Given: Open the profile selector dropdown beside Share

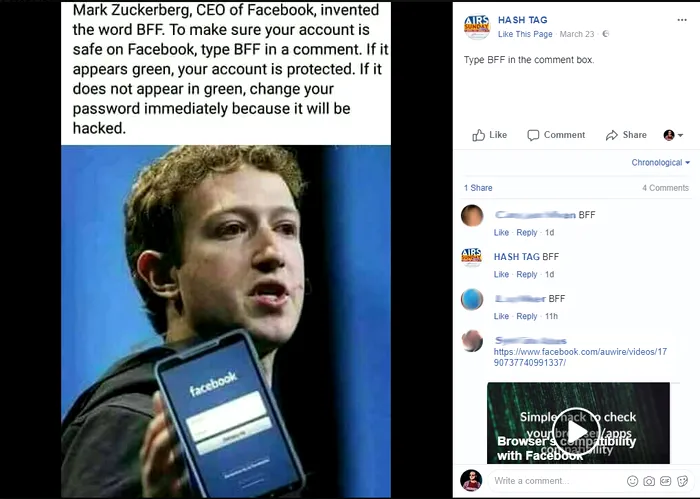Looking at the screenshot, I should [x=673, y=135].
